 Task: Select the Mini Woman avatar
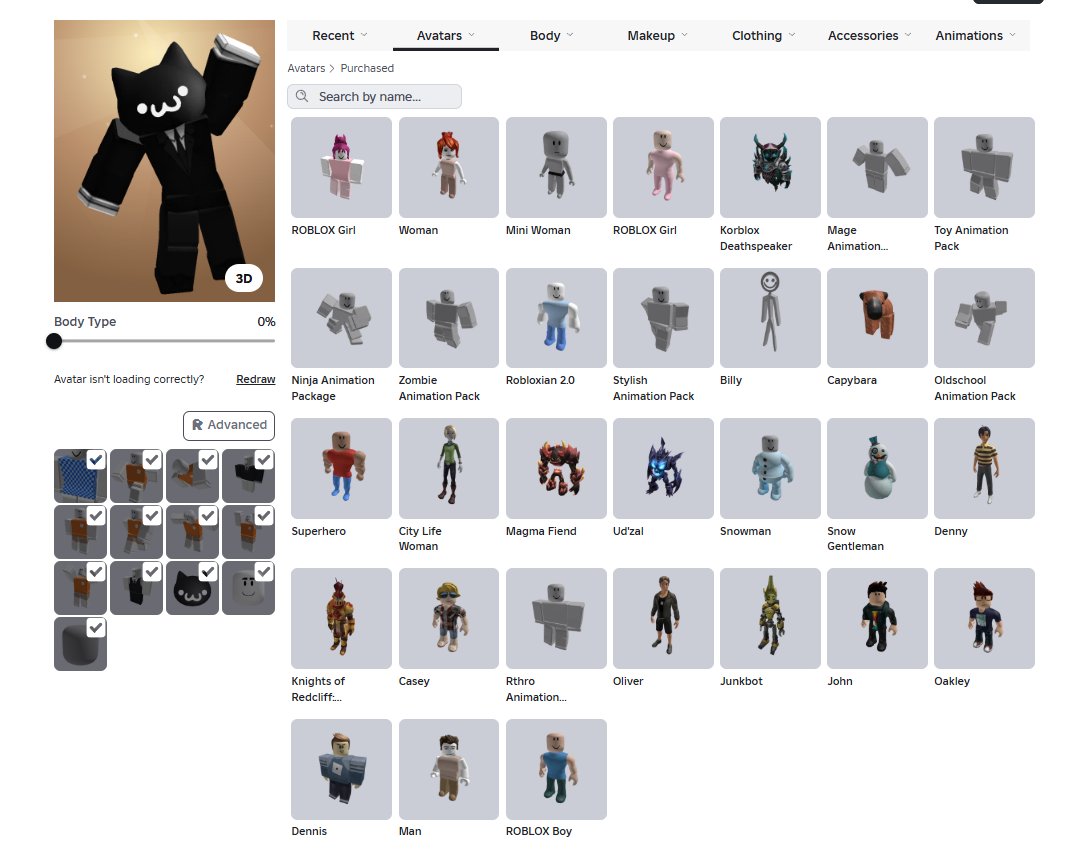coord(556,168)
